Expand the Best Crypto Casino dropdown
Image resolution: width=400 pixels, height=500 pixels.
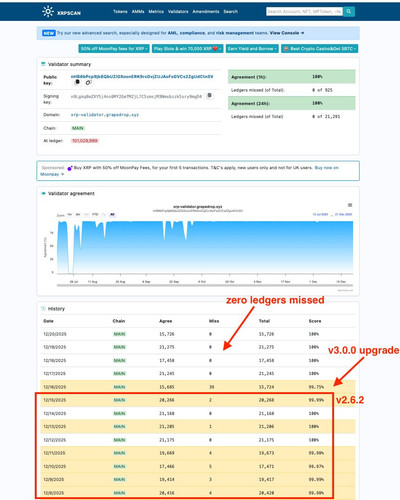click(320, 49)
